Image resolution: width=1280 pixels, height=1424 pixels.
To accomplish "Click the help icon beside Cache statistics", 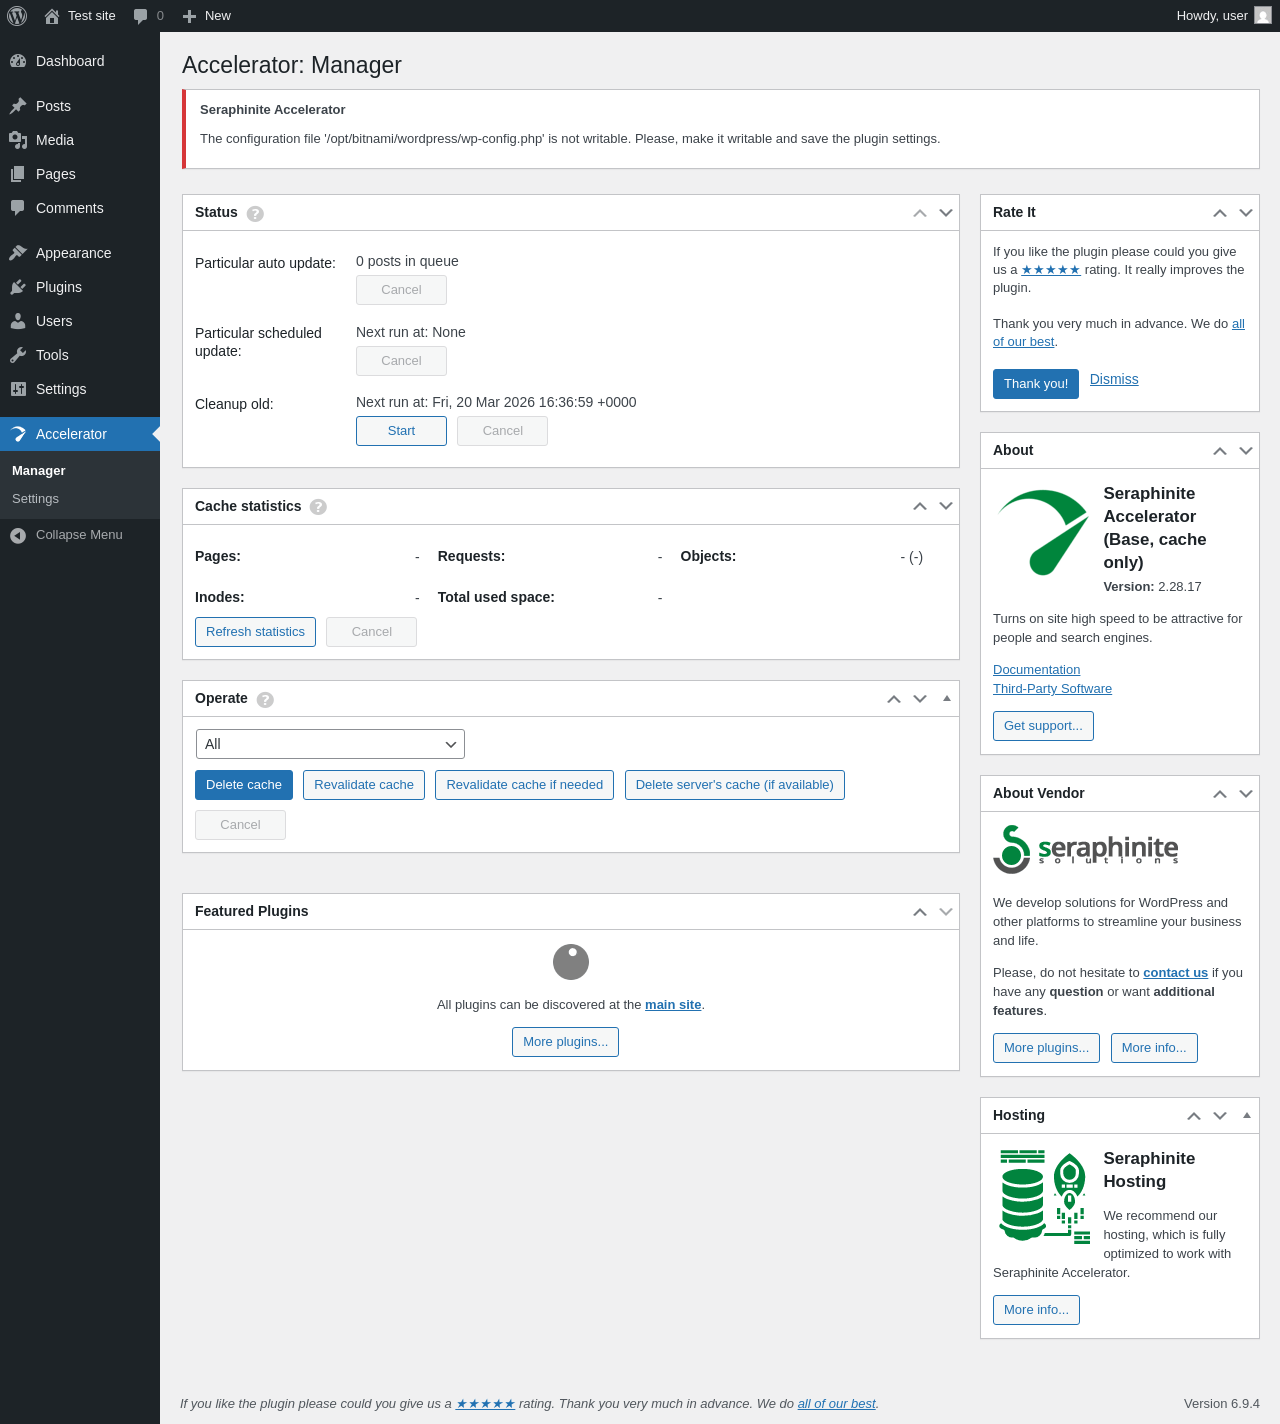I will pyautogui.click(x=318, y=507).
